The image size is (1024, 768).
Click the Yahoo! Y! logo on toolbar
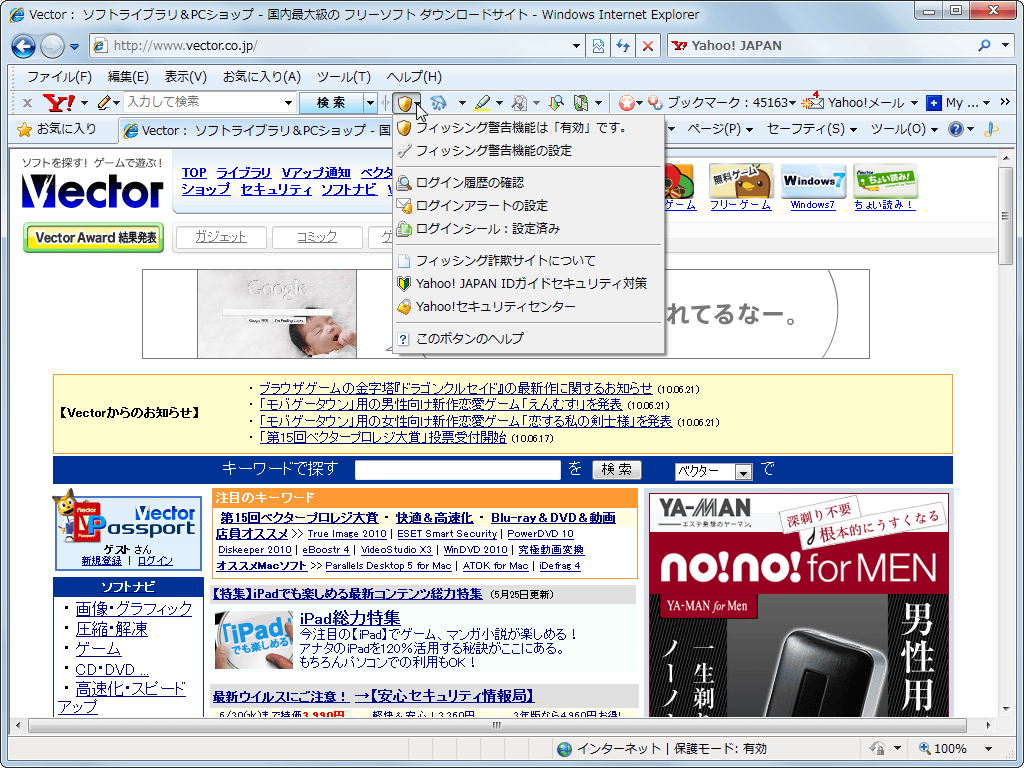pyautogui.click(x=59, y=103)
